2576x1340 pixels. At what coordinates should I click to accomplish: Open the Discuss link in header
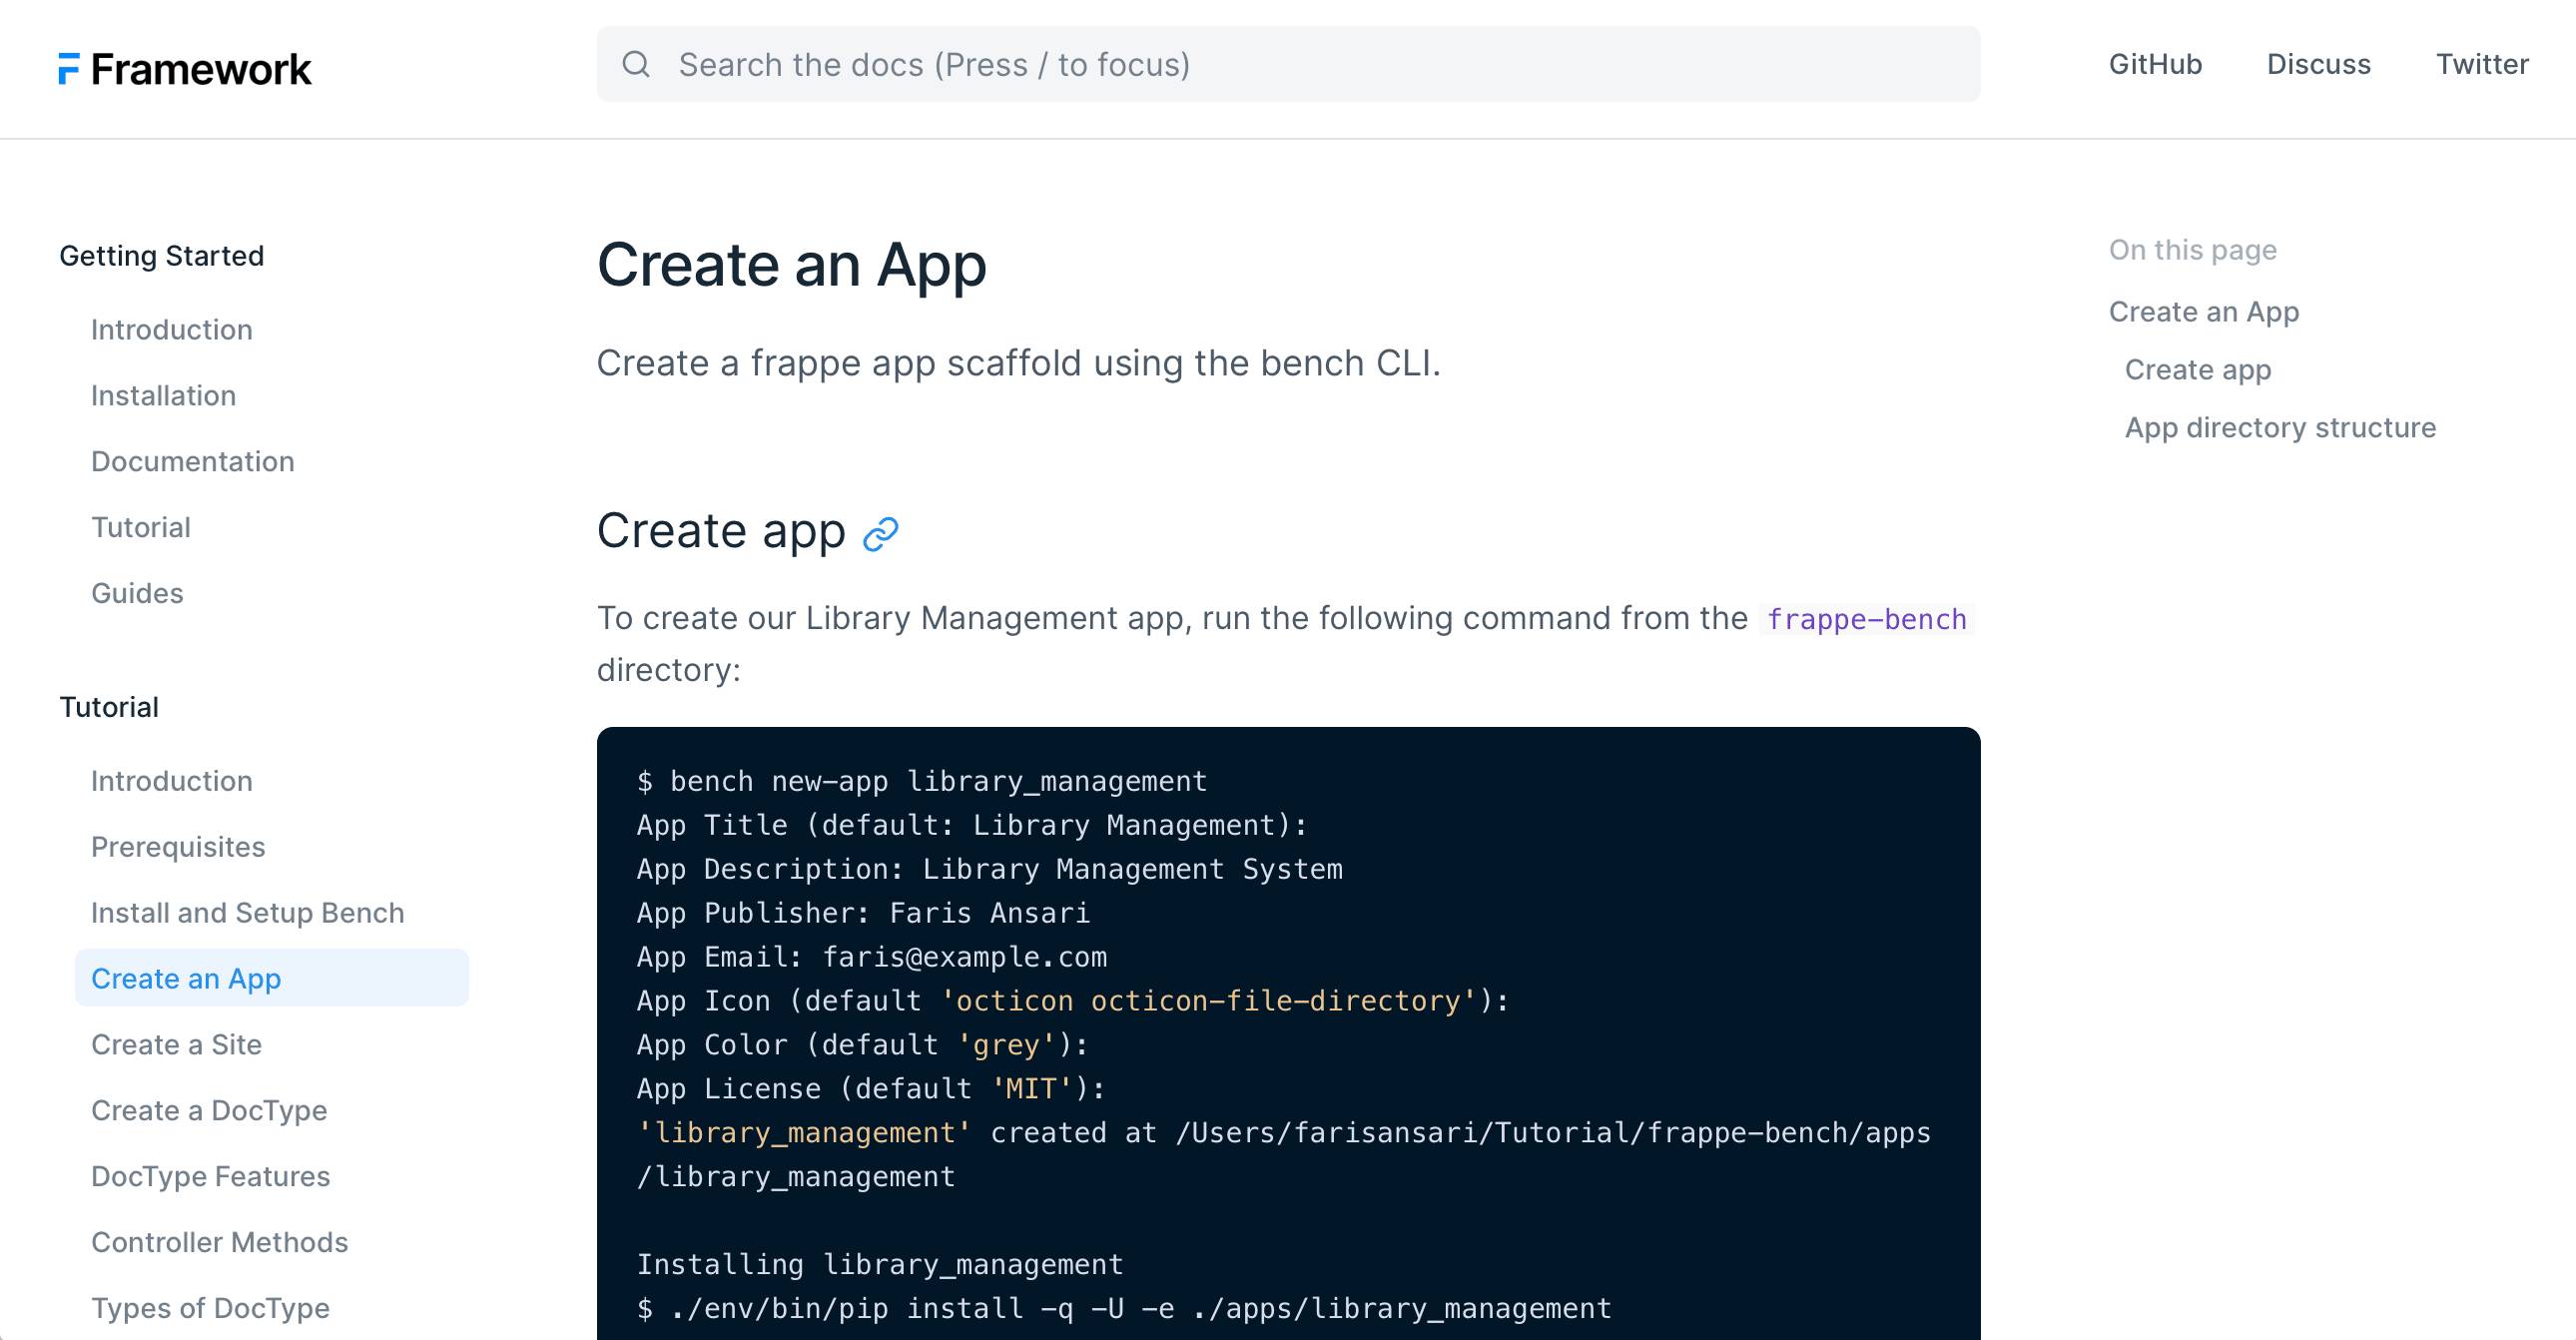tap(2318, 65)
